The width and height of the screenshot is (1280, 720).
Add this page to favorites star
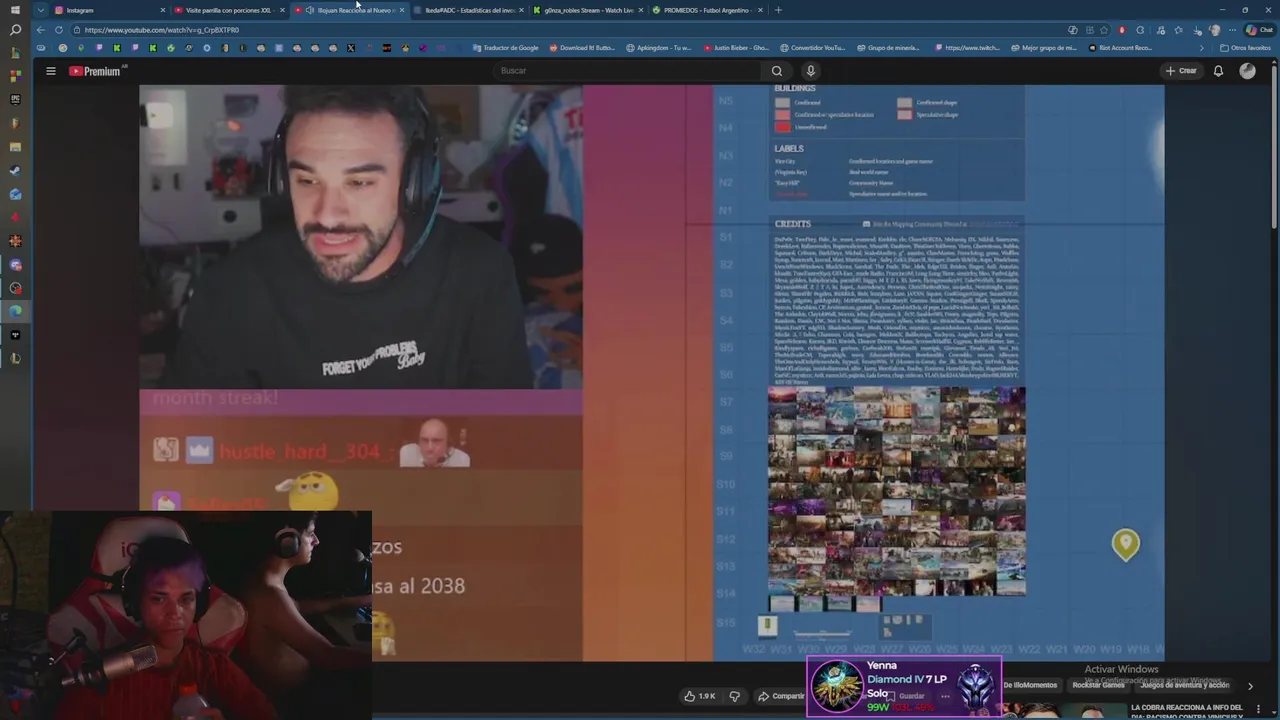1104,30
